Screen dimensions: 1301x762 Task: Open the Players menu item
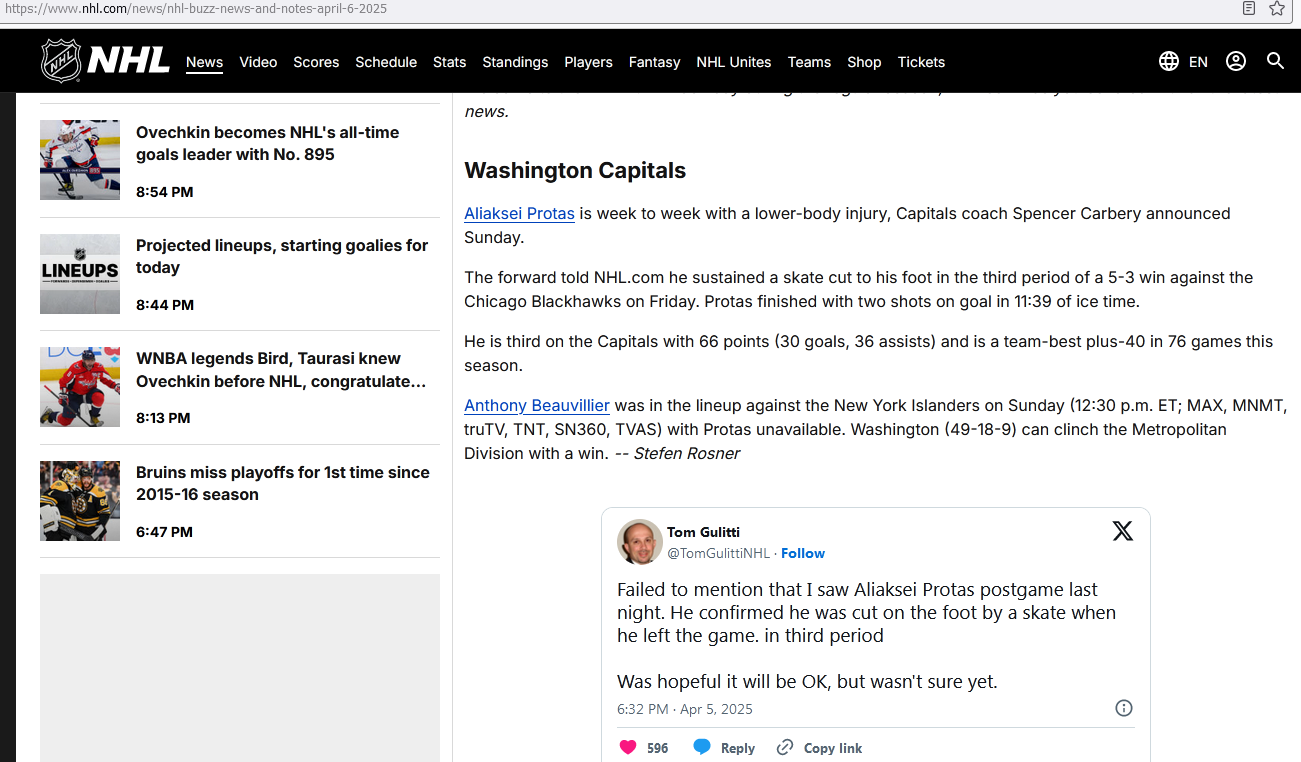pos(588,62)
